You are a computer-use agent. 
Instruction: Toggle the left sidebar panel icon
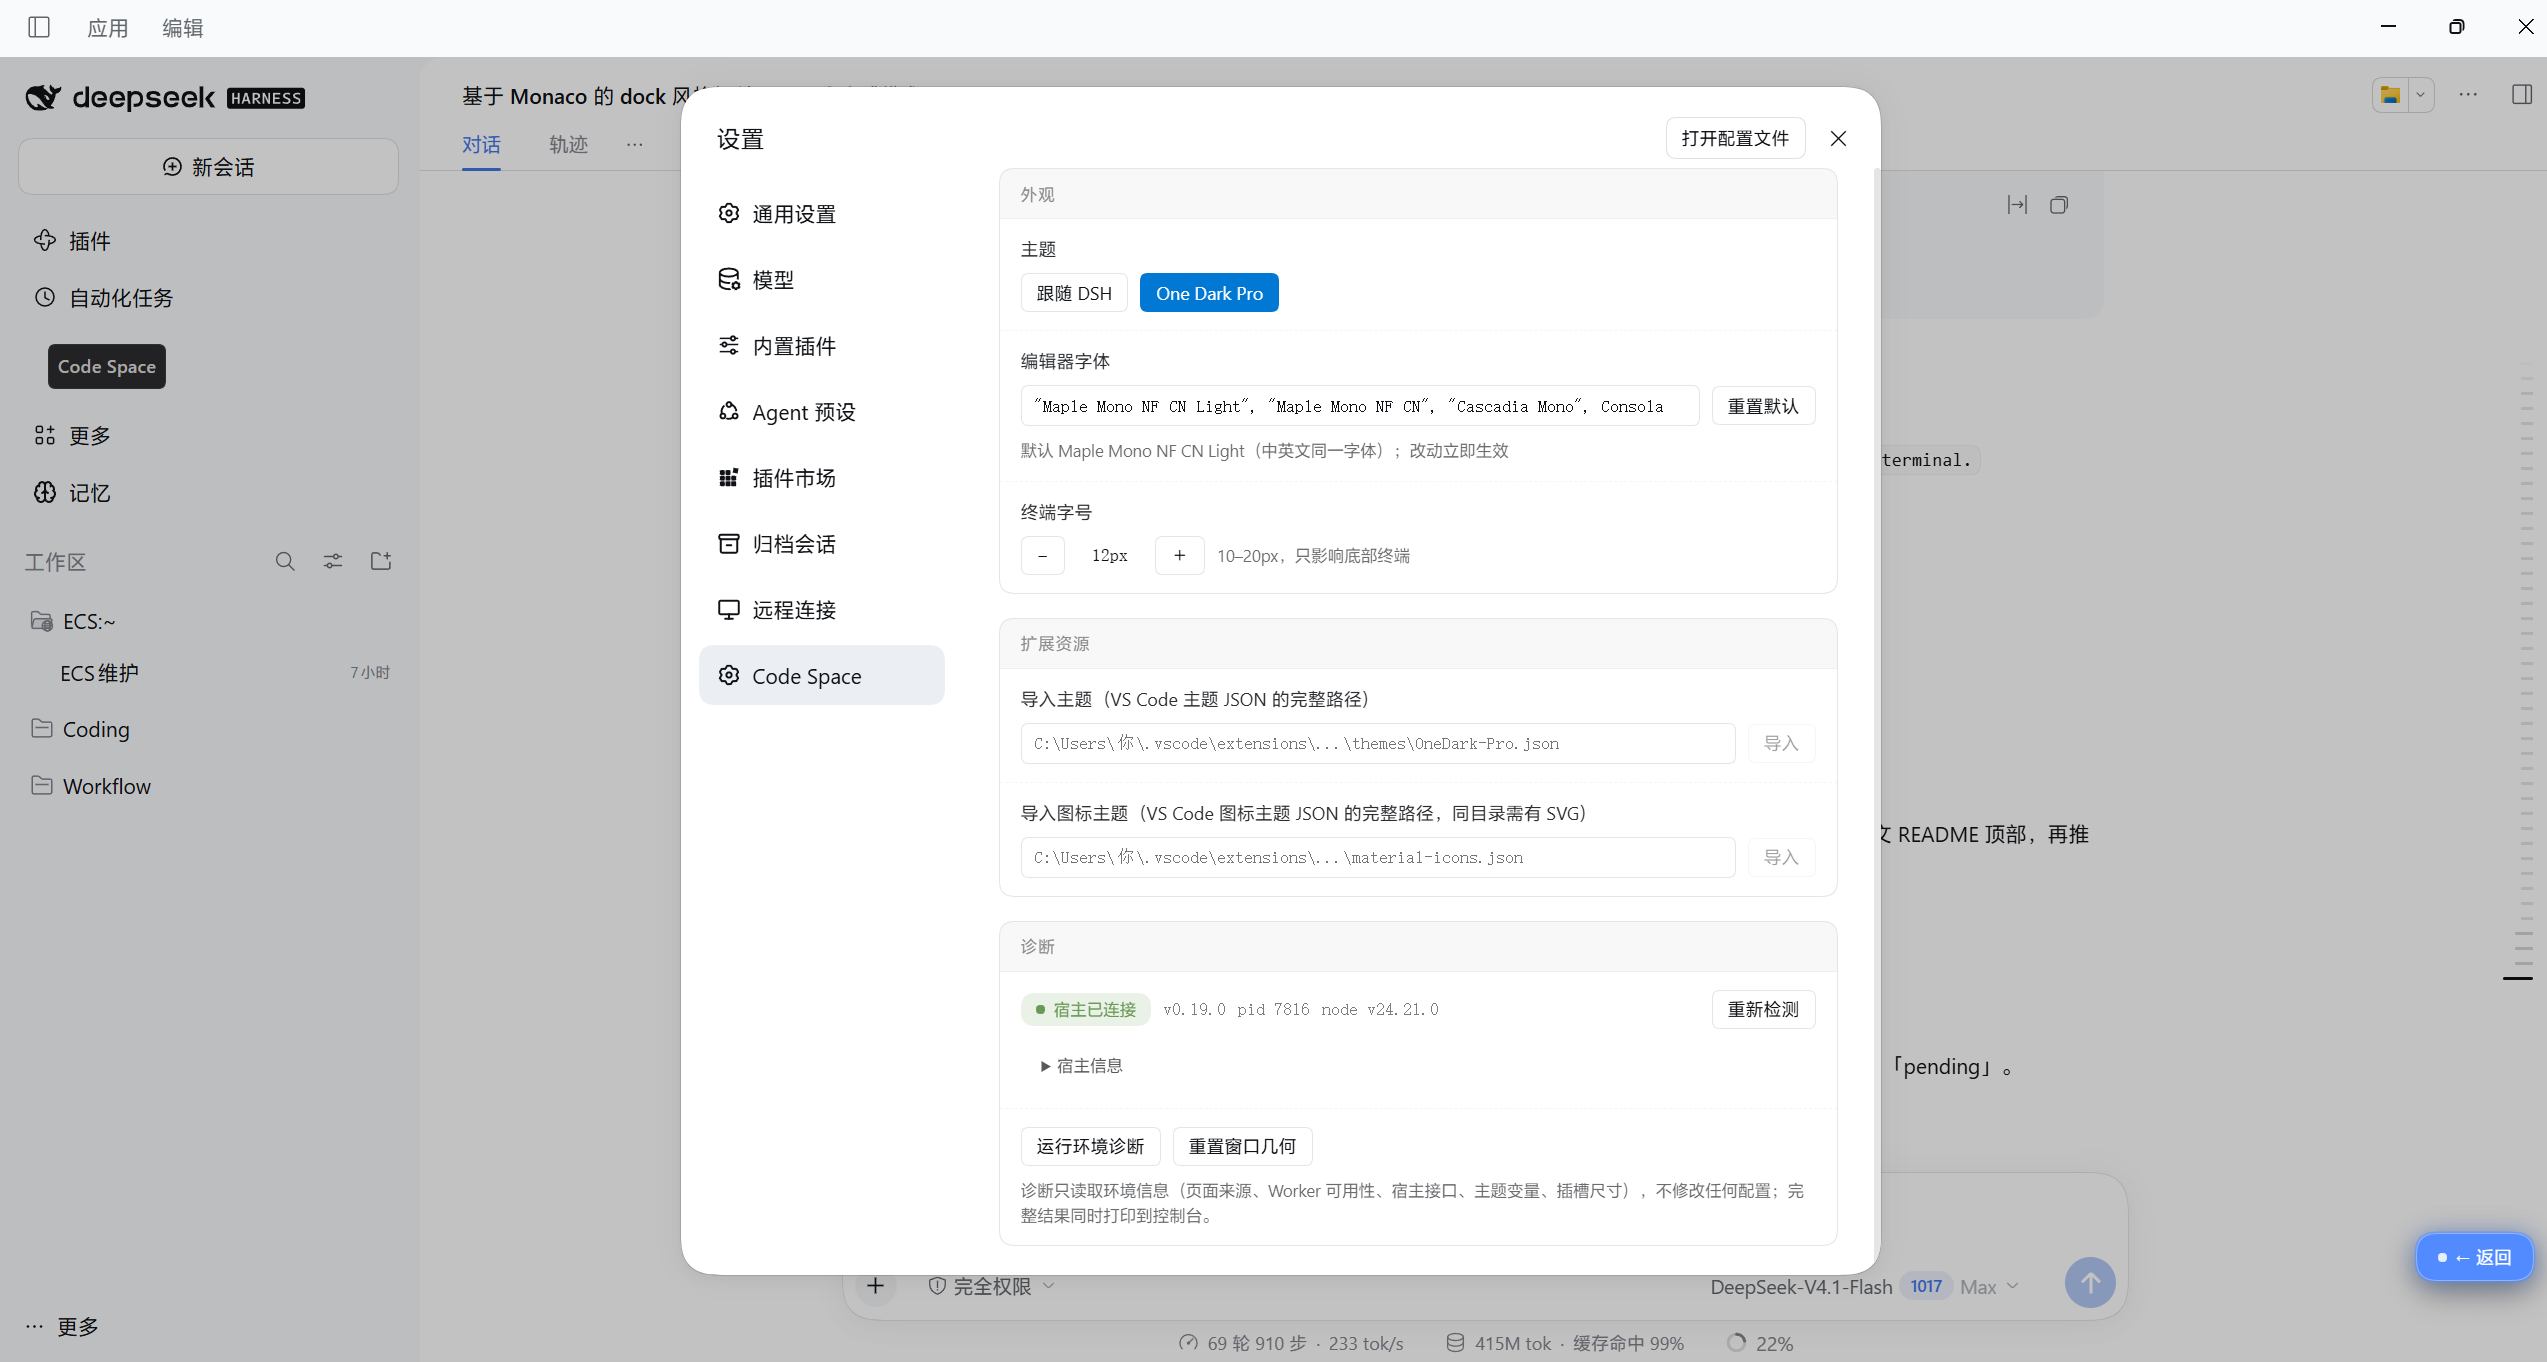point(39,27)
